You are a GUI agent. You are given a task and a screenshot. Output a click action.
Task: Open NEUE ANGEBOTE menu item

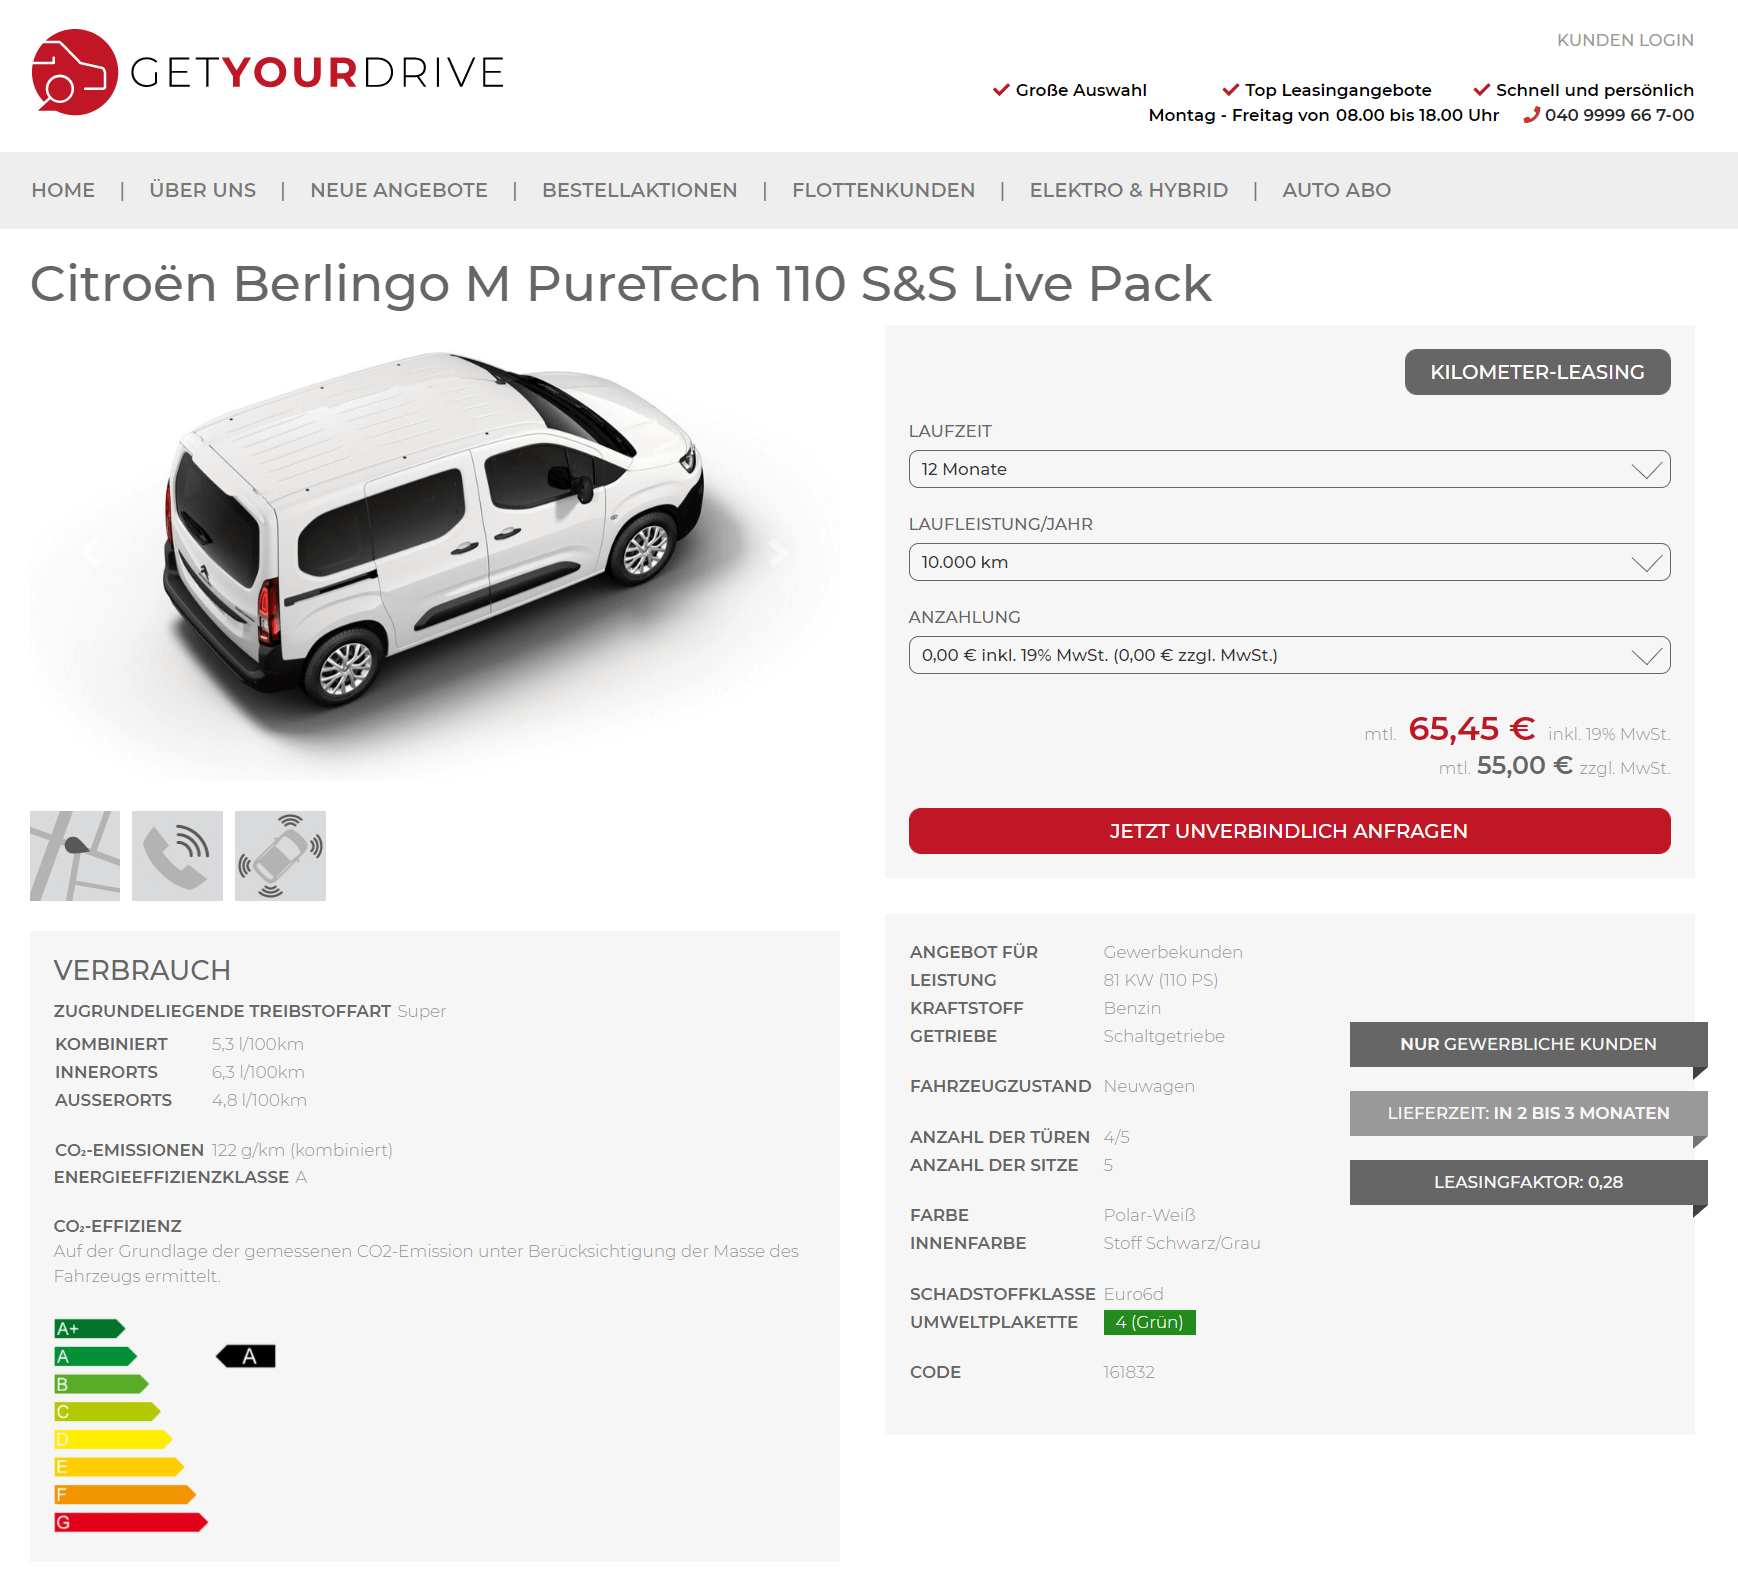pyautogui.click(x=399, y=190)
